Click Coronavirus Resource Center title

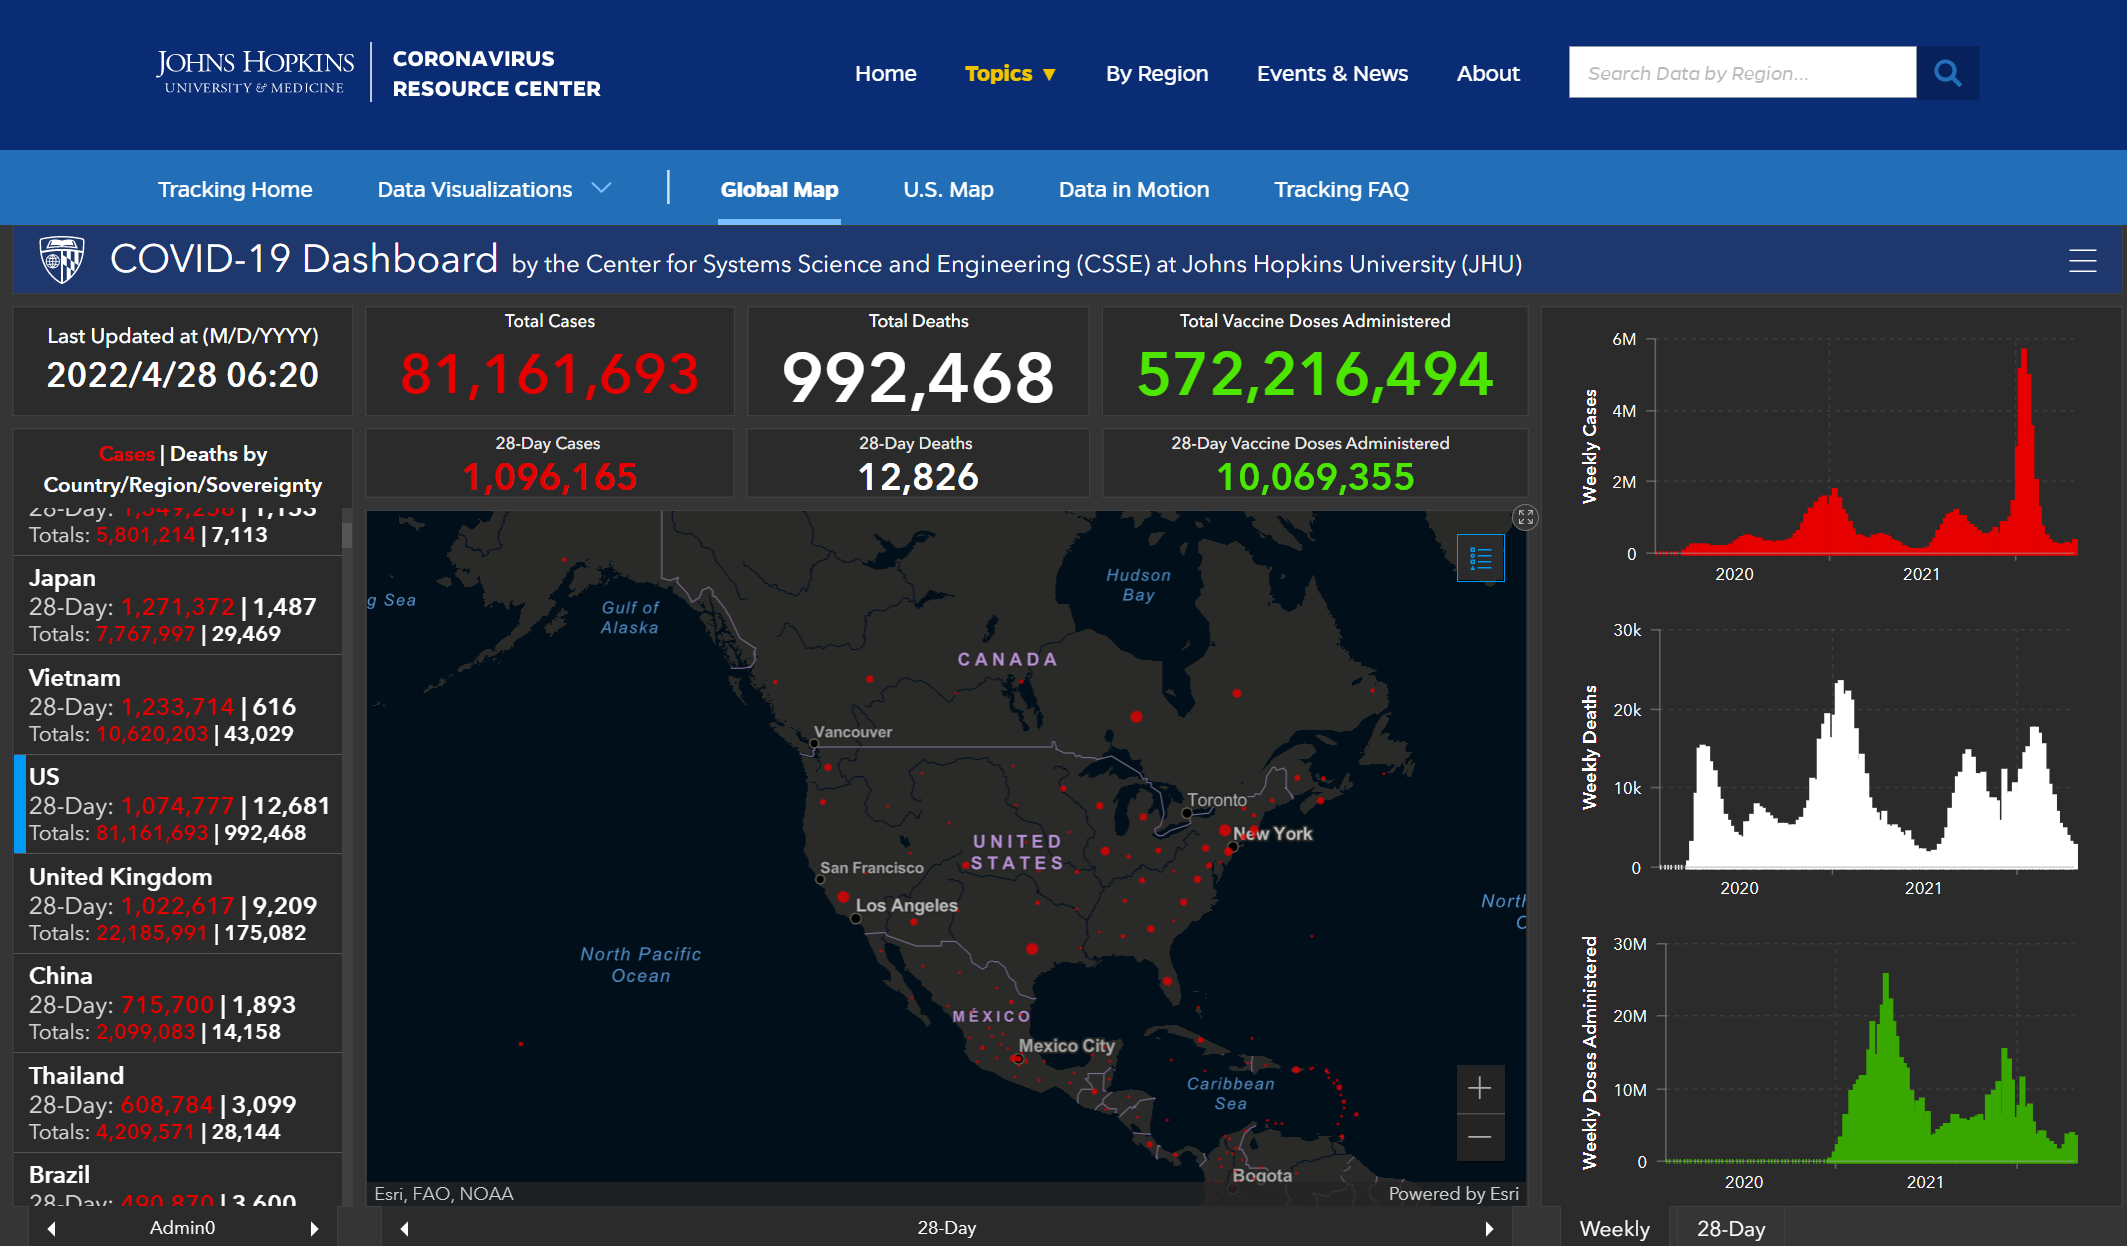pos(496,73)
